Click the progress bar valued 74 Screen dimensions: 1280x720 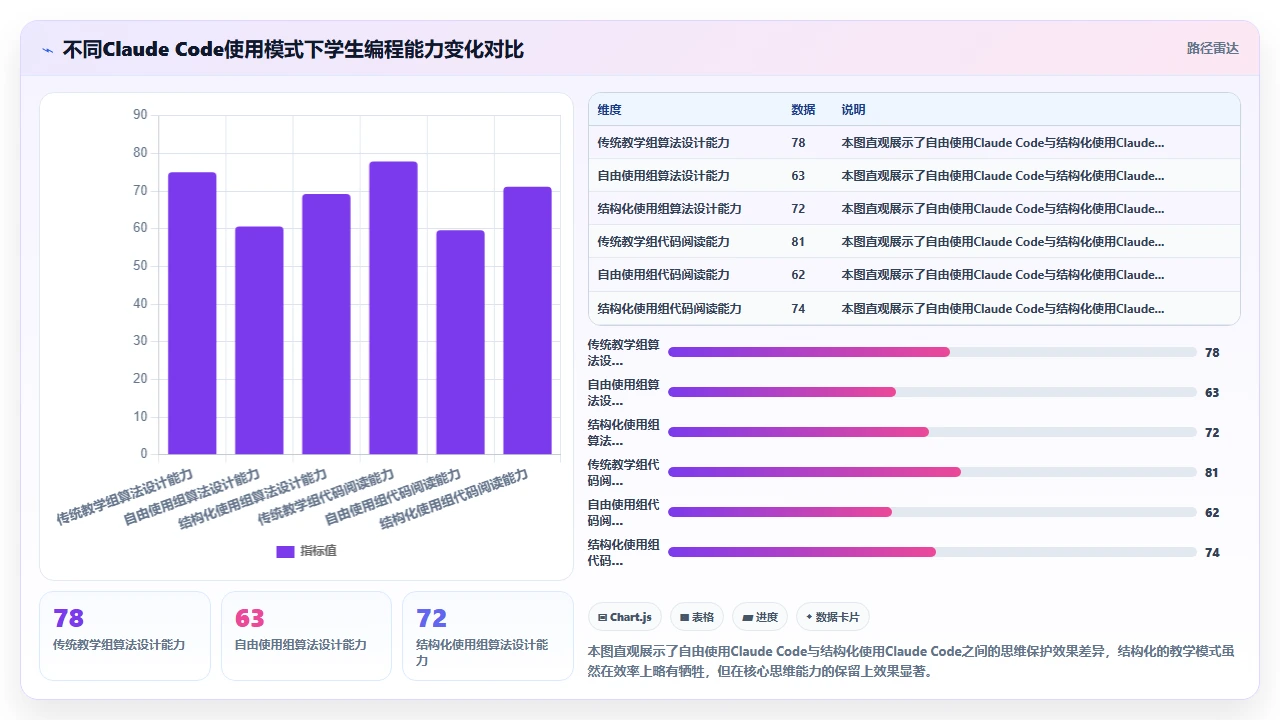click(x=932, y=552)
